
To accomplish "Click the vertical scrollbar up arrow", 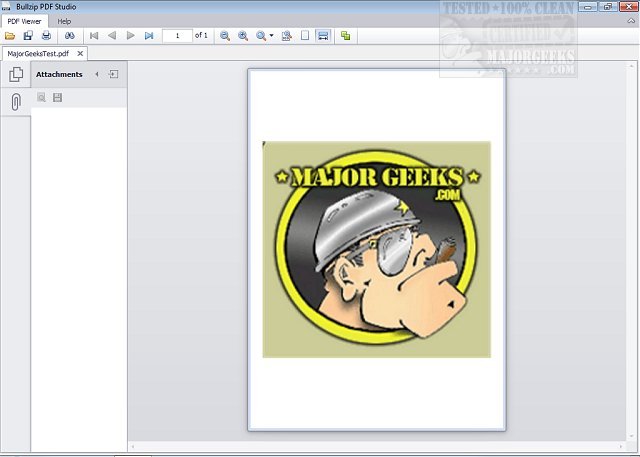I will pos(631,66).
